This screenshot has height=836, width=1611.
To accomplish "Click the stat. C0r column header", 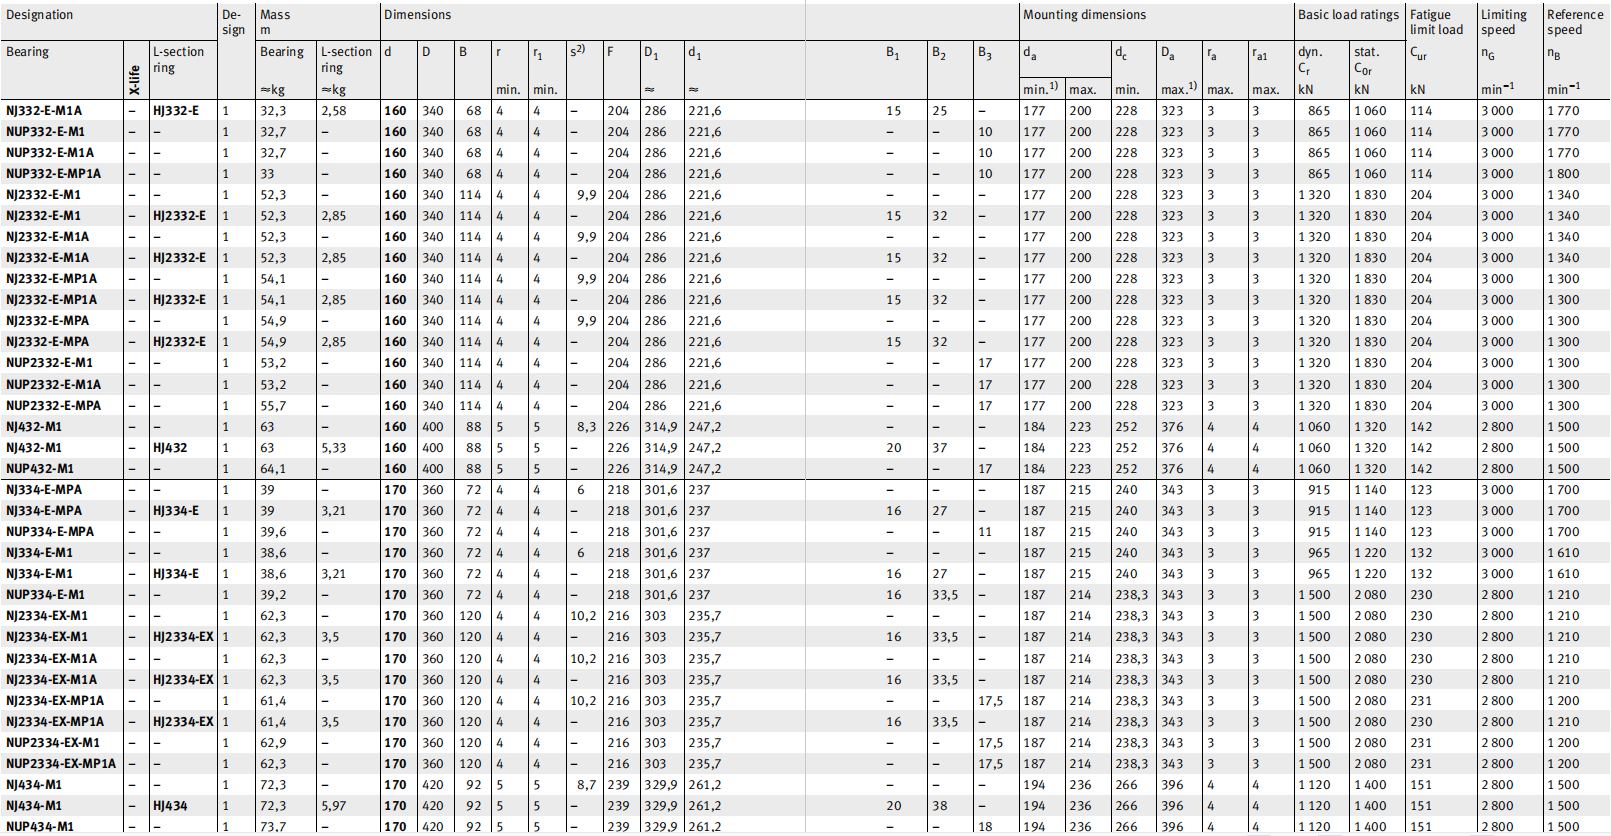I will point(1366,60).
